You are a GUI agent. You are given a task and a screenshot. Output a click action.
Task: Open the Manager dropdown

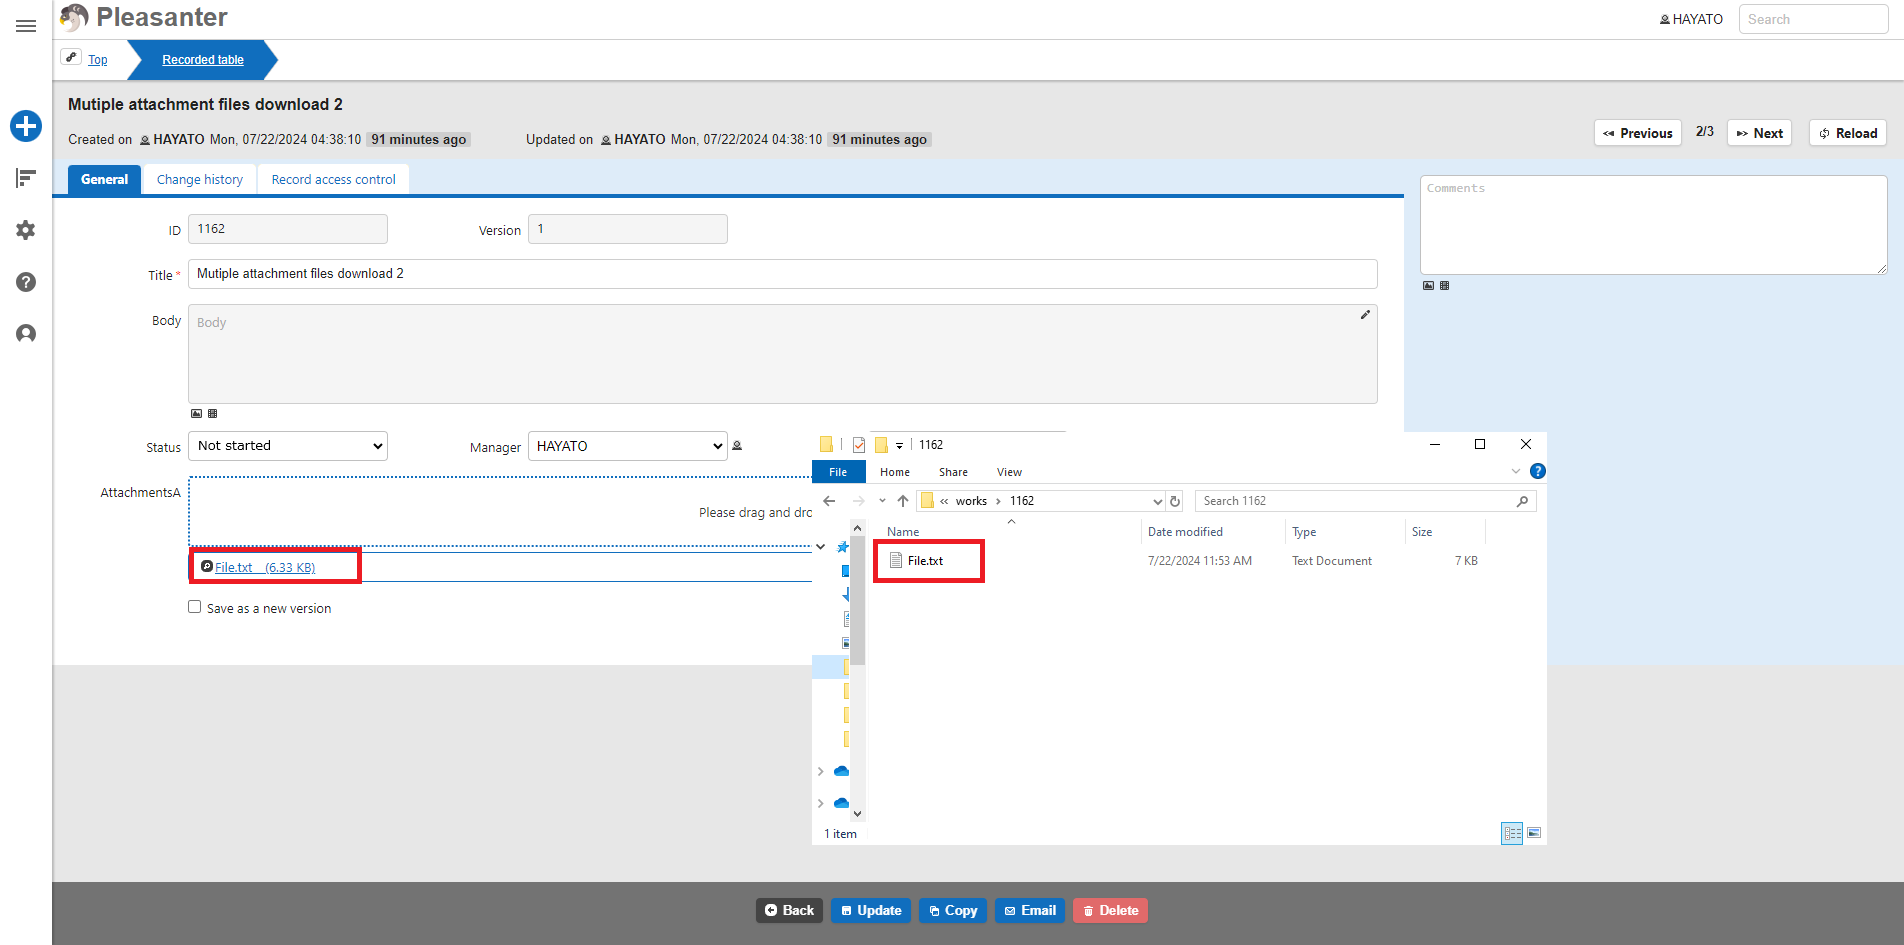pyautogui.click(x=627, y=446)
